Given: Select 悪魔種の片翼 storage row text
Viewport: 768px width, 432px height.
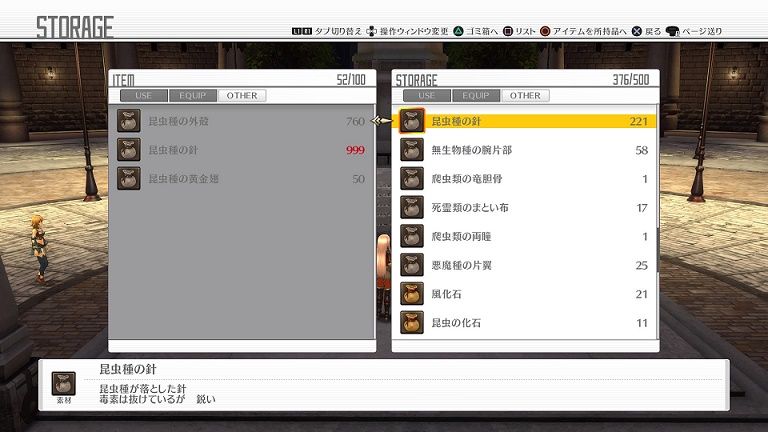Looking at the screenshot, I should click(461, 265).
